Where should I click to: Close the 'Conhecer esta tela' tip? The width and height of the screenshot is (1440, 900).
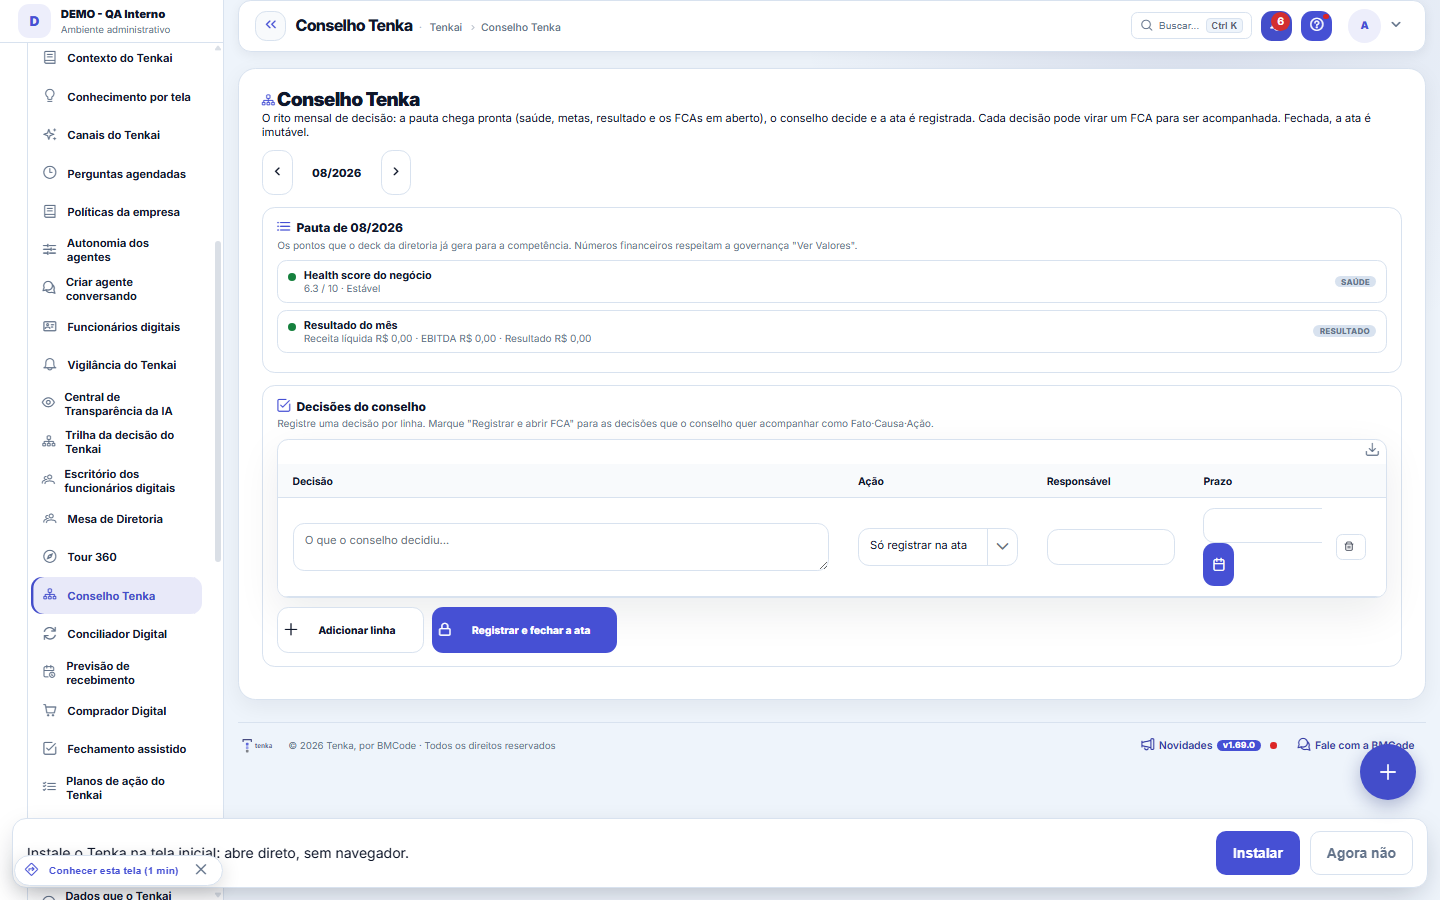[x=201, y=870]
